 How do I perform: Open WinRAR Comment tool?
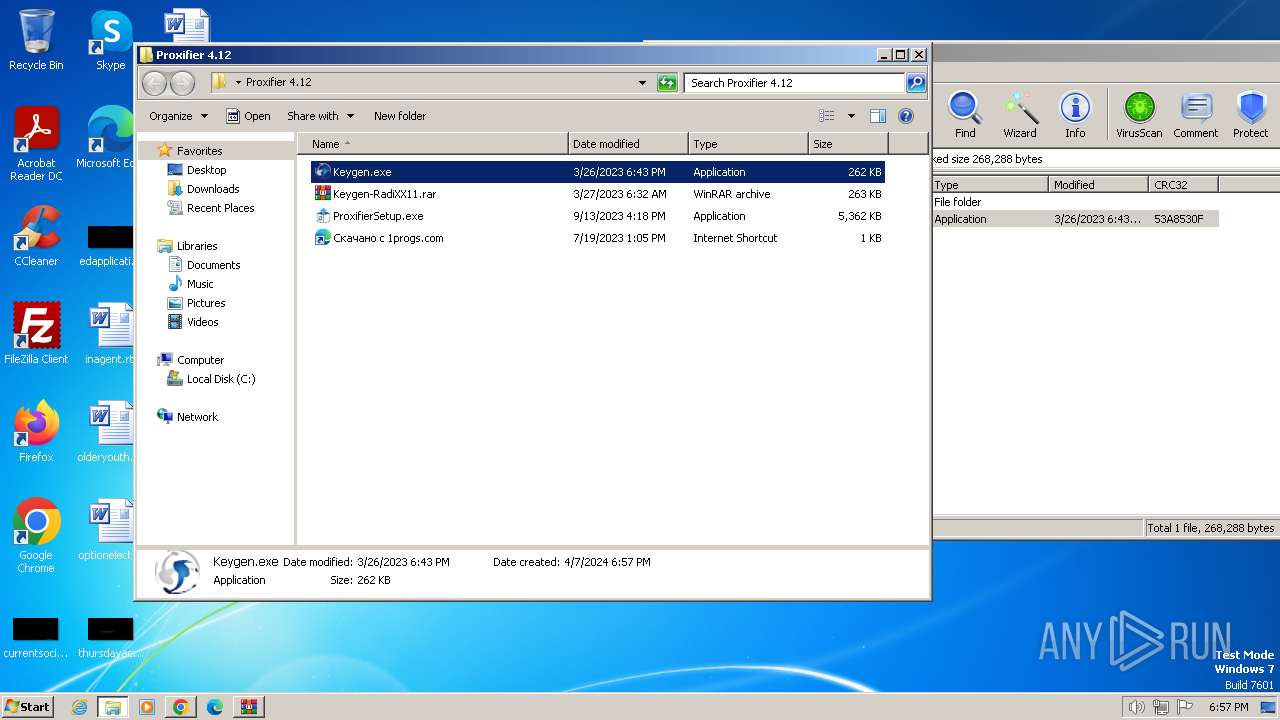[x=1196, y=114]
